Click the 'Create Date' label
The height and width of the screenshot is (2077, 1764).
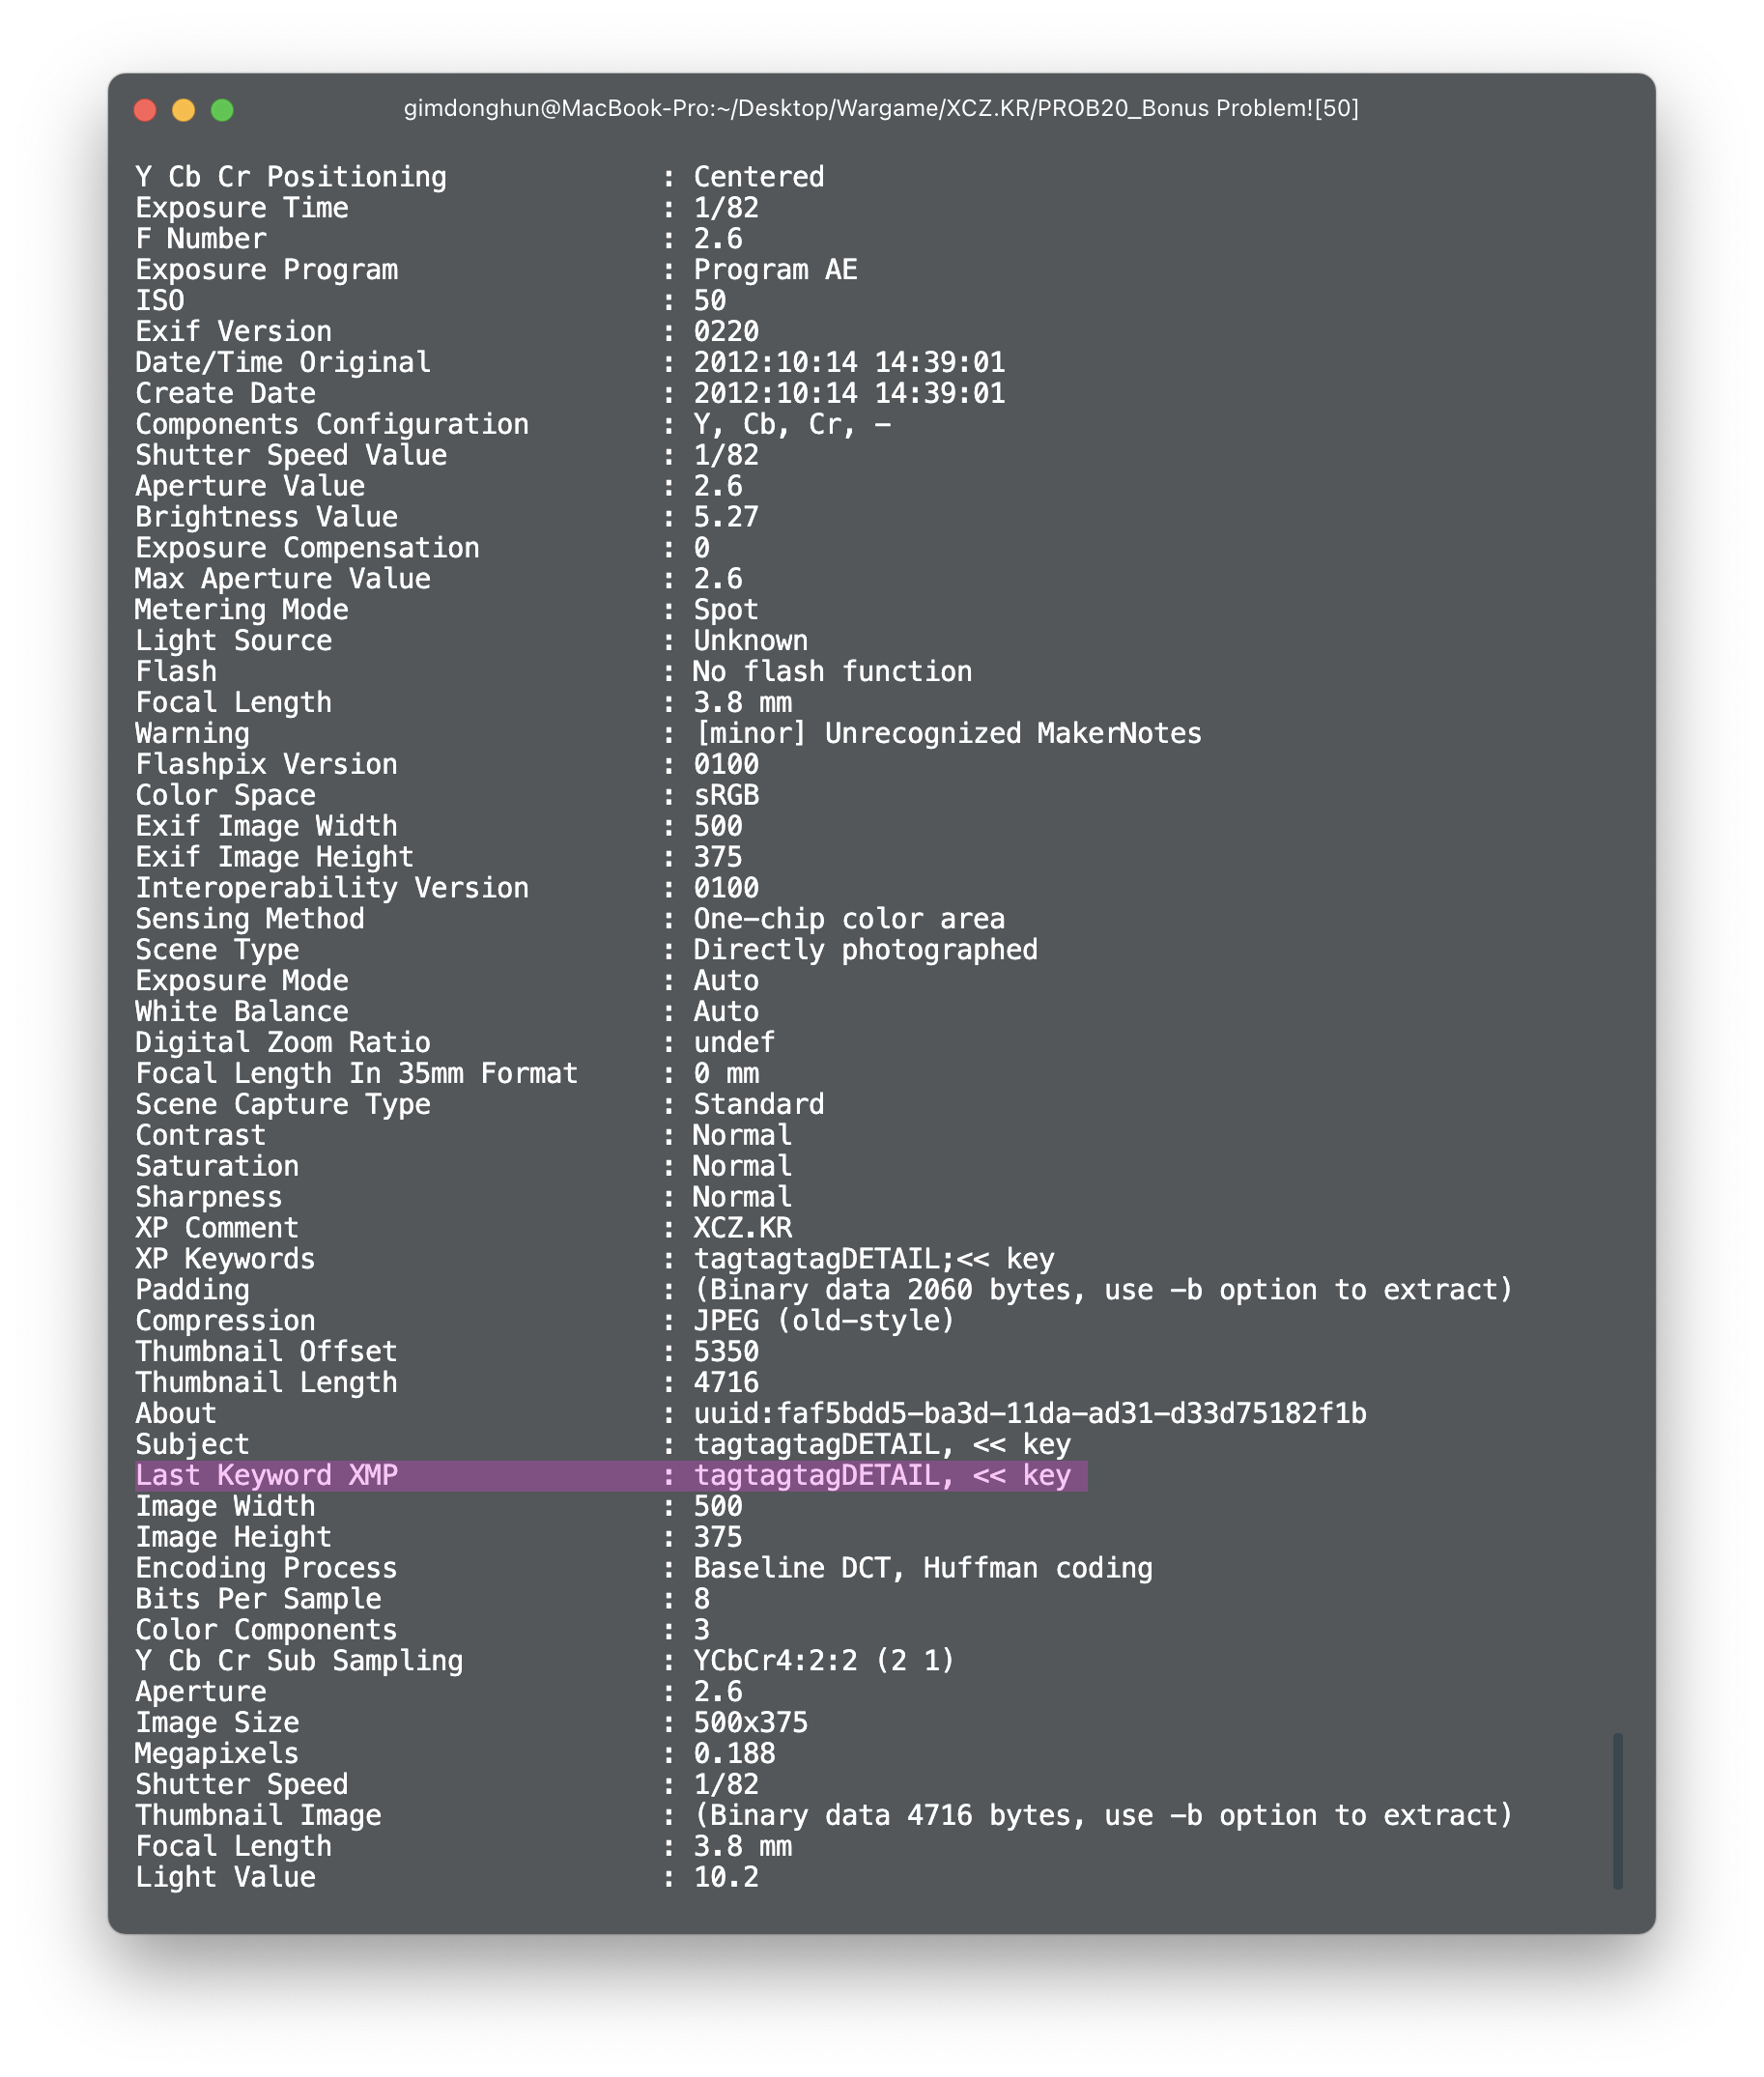226,394
